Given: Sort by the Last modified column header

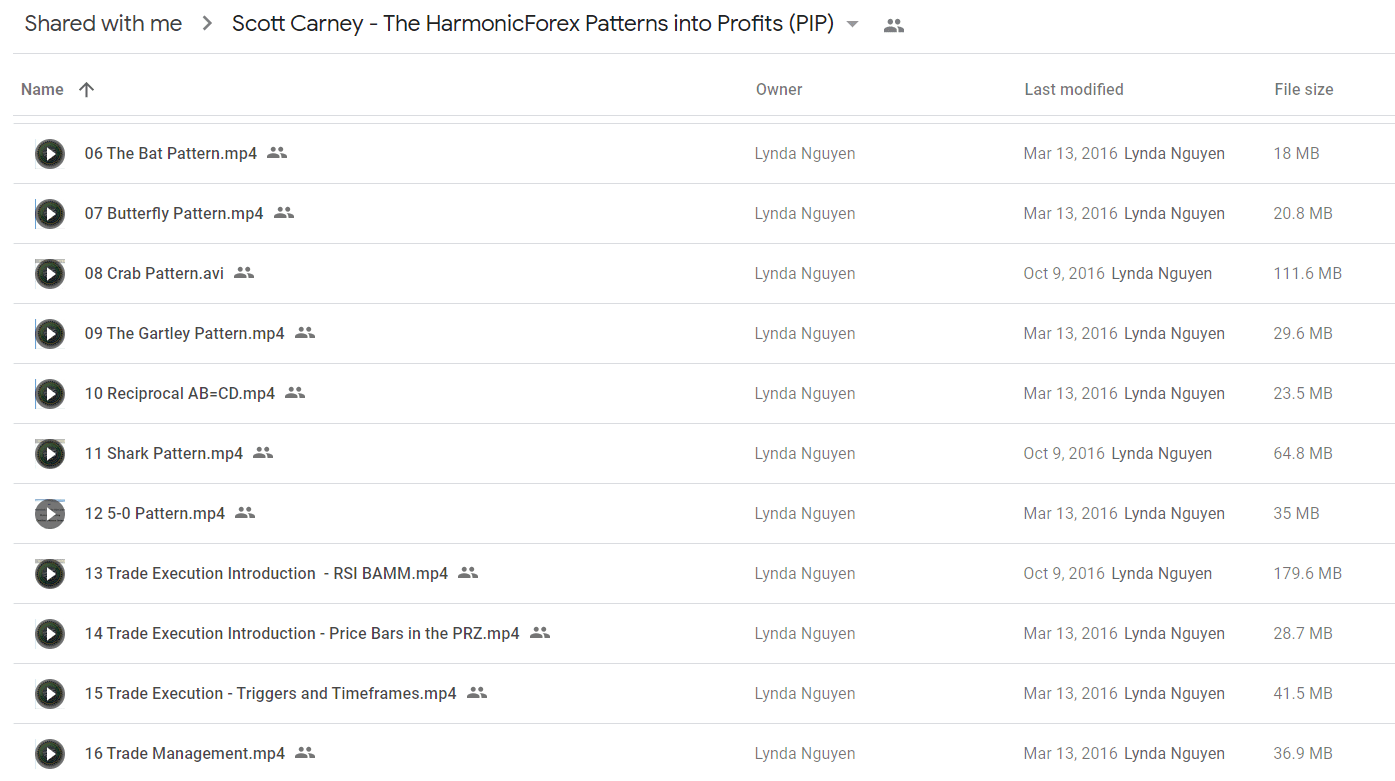Looking at the screenshot, I should tap(1074, 89).
